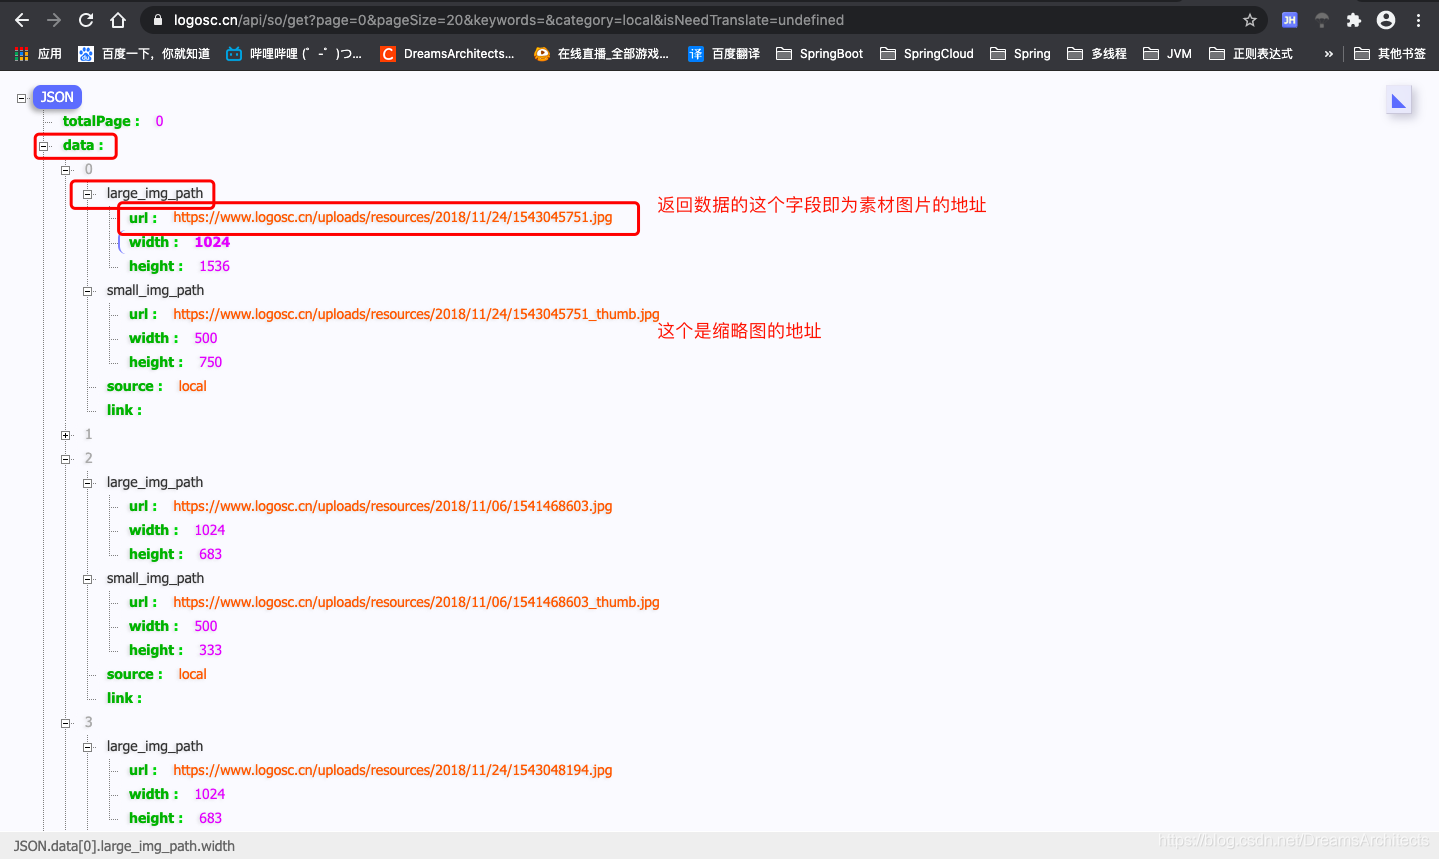Open the Spring bookmark folder

[x=1020, y=54]
